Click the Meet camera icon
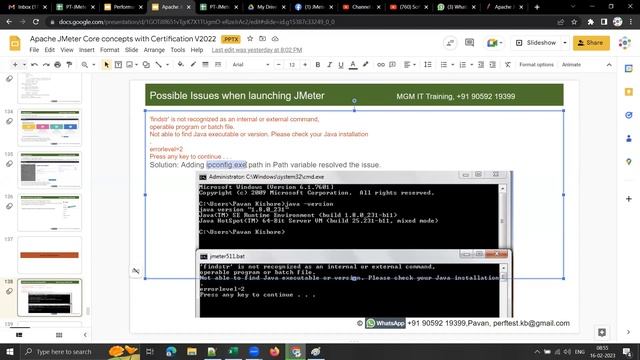The height and width of the screenshot is (360, 640). (x=494, y=42)
